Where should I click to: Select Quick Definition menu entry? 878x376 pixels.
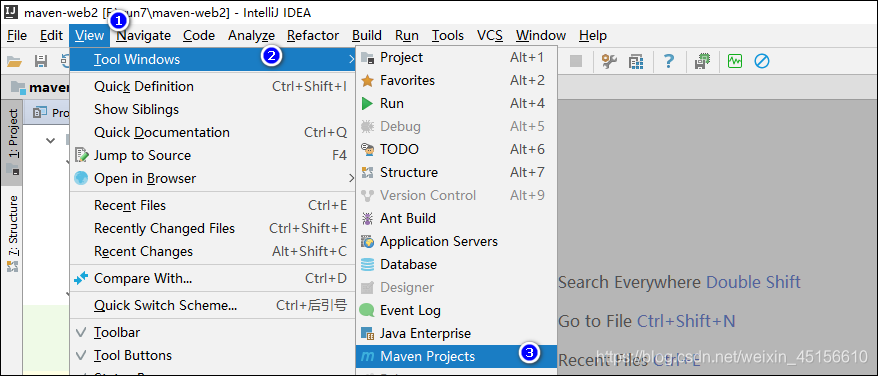coord(213,86)
